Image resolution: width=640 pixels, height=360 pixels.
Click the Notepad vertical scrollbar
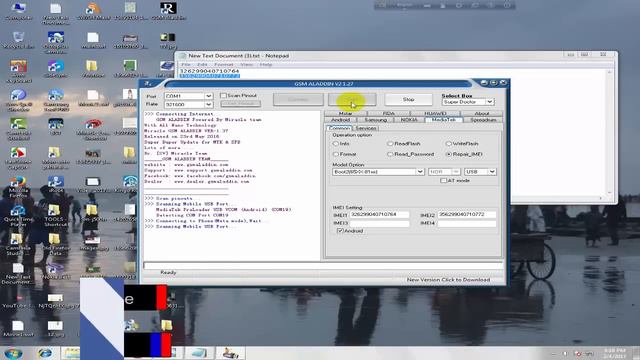(609, 132)
